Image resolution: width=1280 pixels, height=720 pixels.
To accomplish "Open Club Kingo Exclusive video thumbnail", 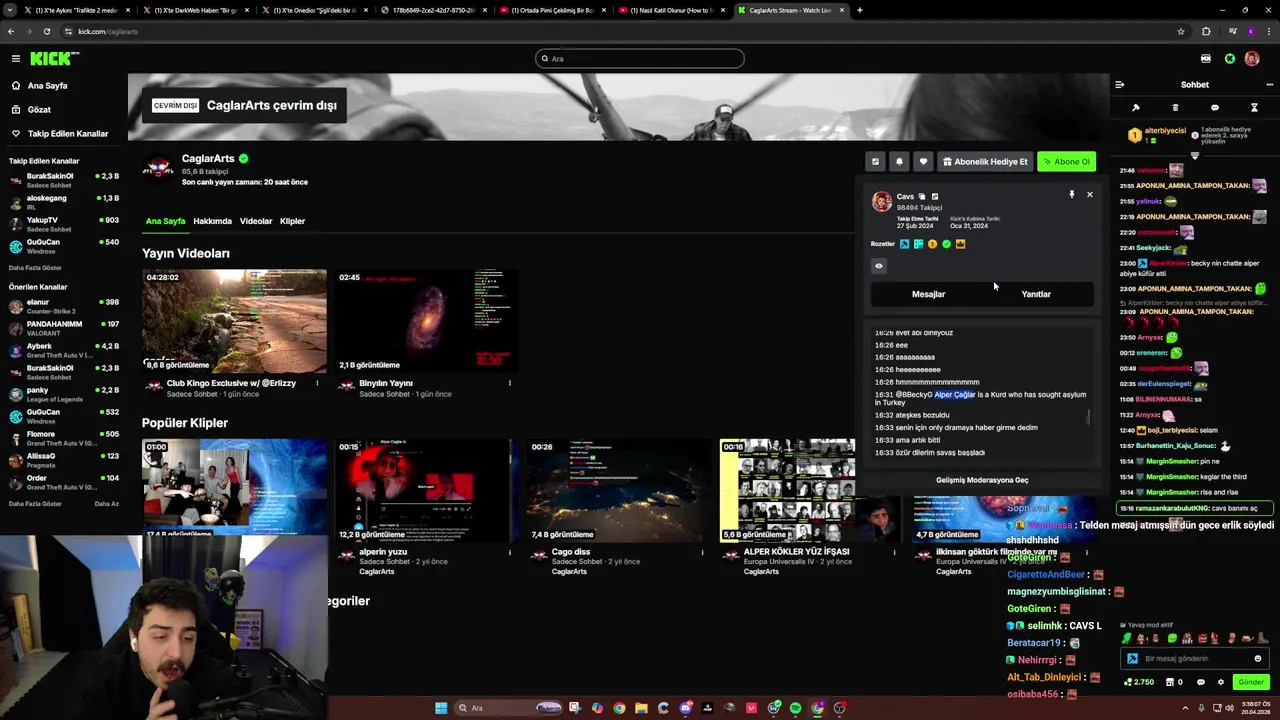I will click(234, 321).
